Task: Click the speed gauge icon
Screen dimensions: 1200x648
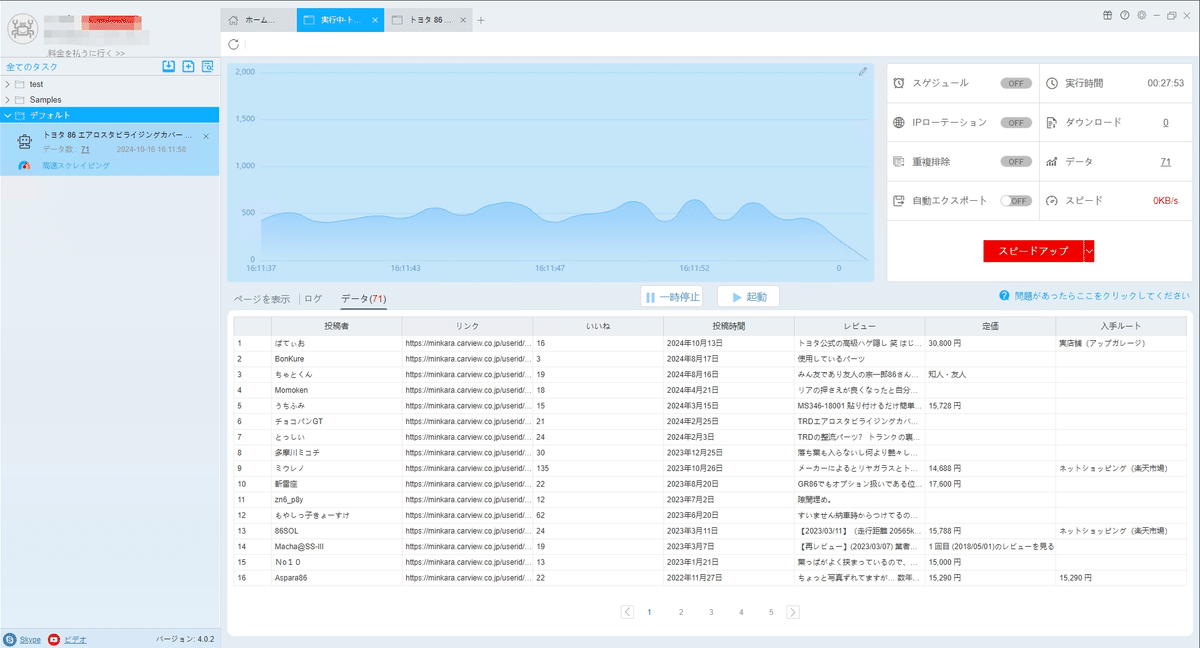Action: 1052,200
